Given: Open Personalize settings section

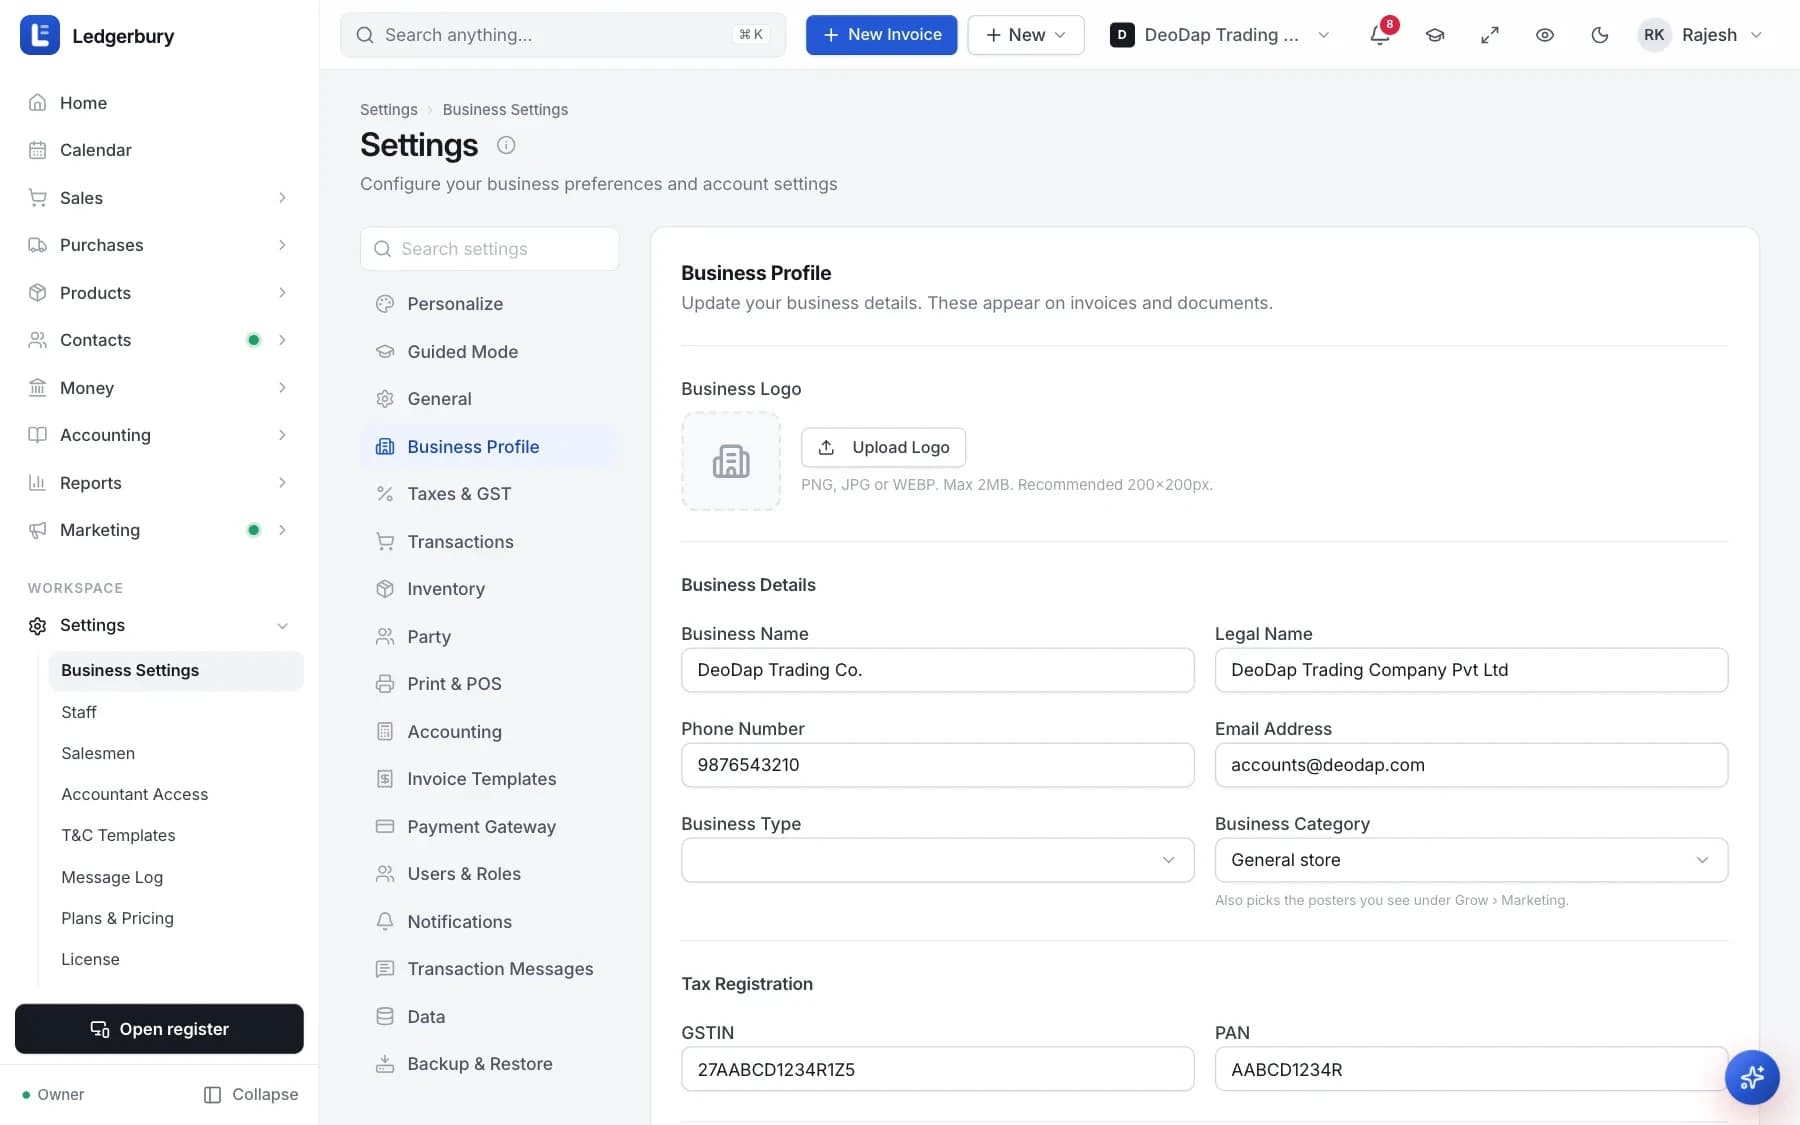Looking at the screenshot, I should point(490,304).
